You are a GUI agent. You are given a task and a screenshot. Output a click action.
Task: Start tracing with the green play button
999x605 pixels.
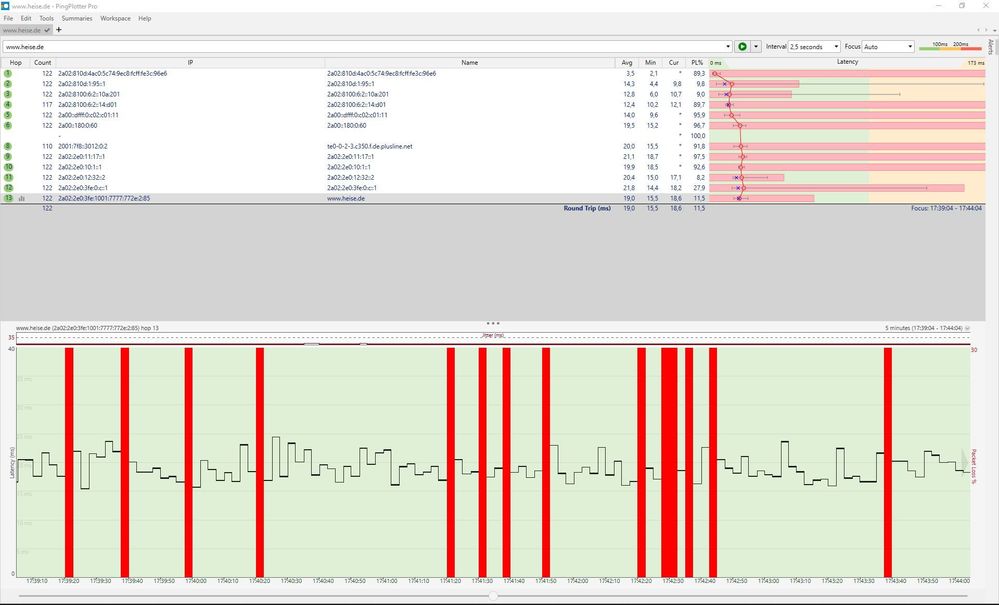[742, 46]
